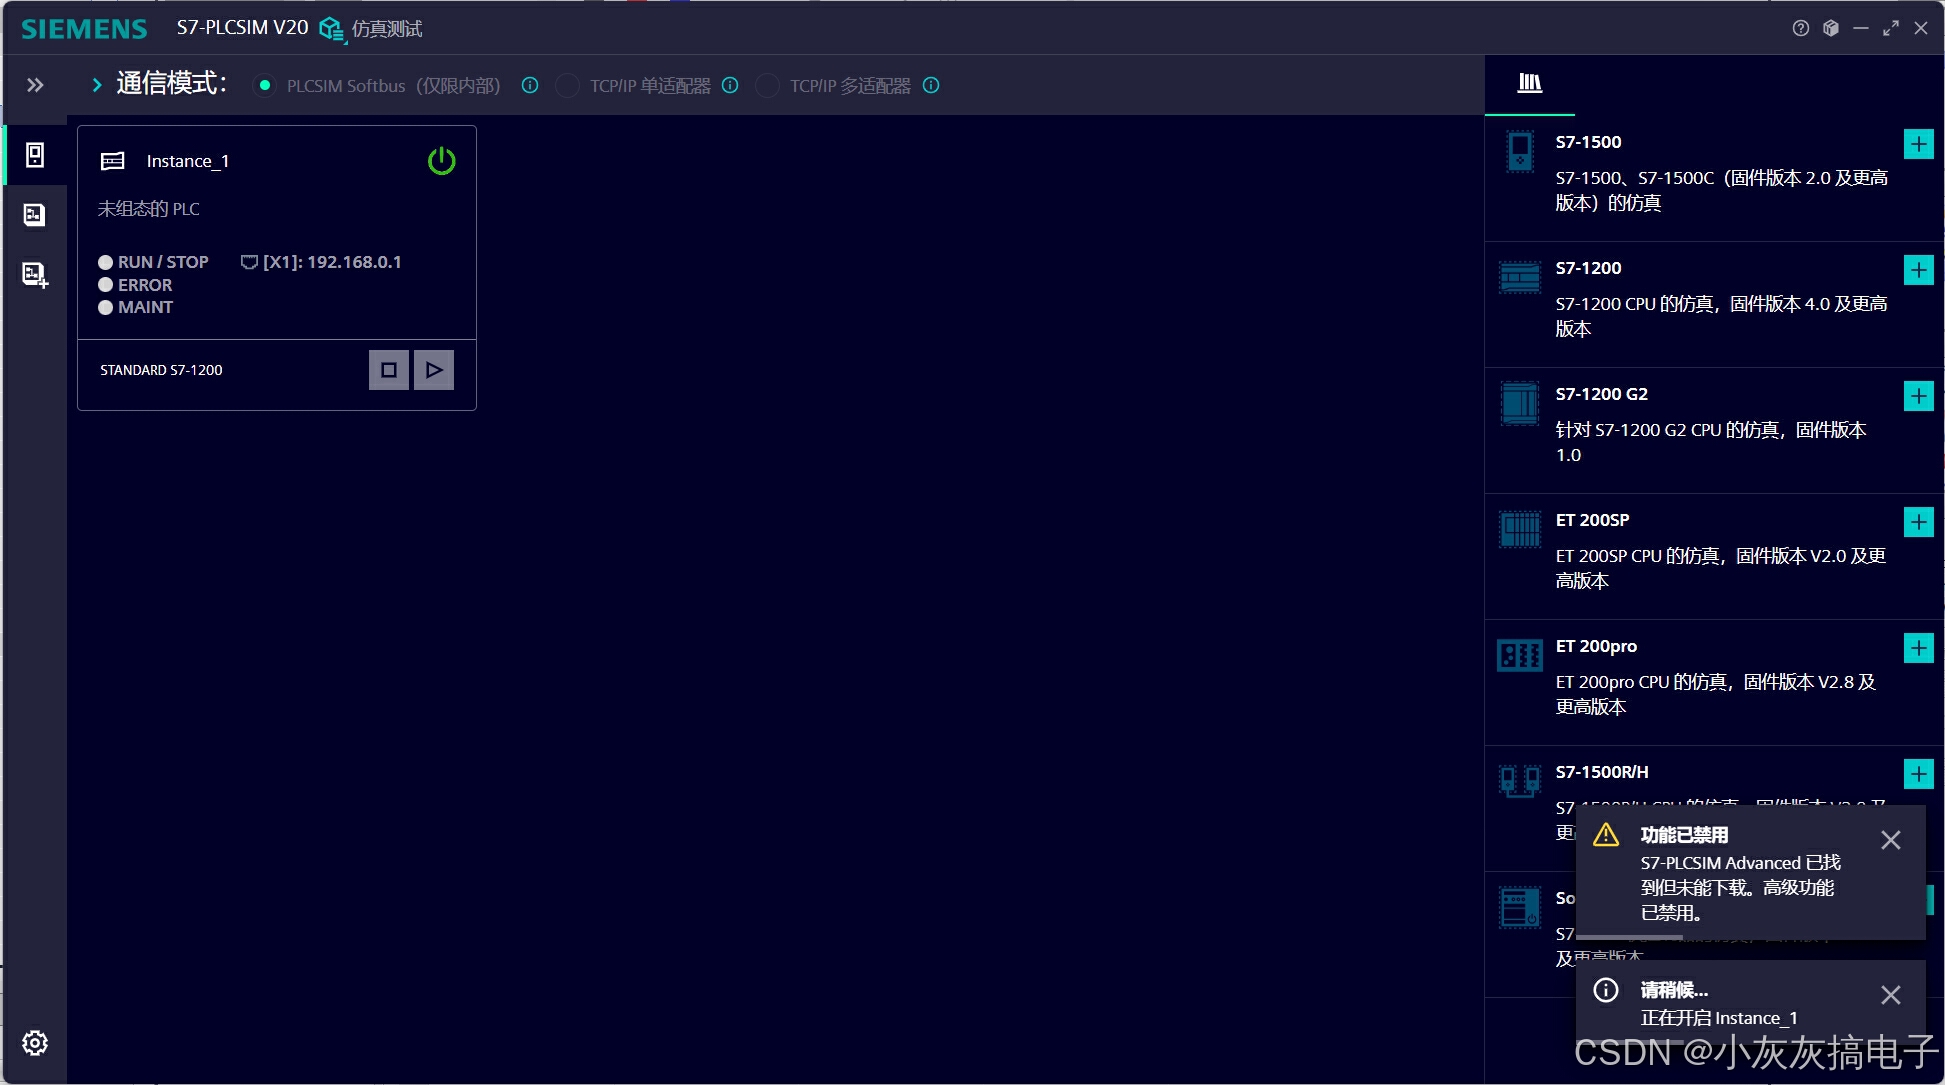Add an S7-1500 instance with the plus button
Viewport: 1945px width, 1085px height.
coord(1918,144)
